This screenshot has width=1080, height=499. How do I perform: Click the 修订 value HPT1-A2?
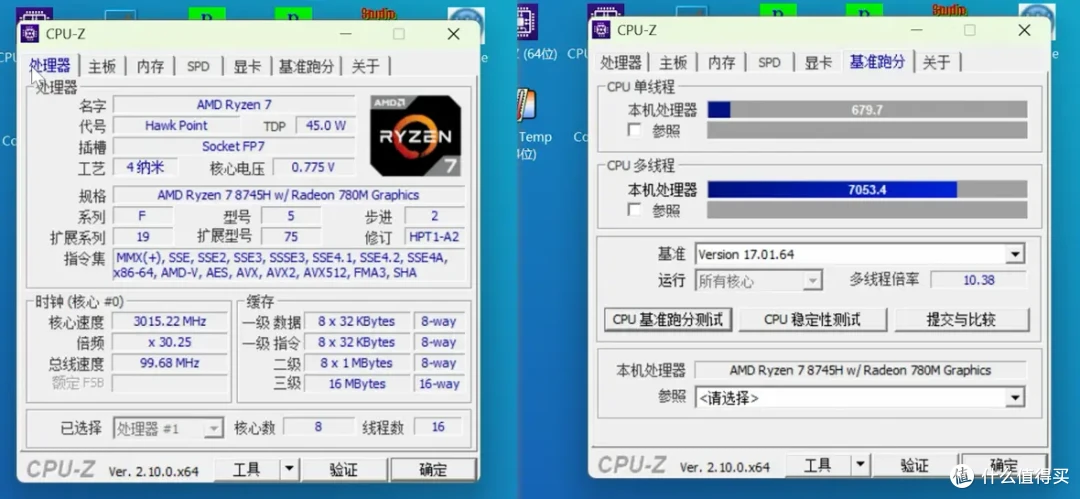[x=435, y=237]
